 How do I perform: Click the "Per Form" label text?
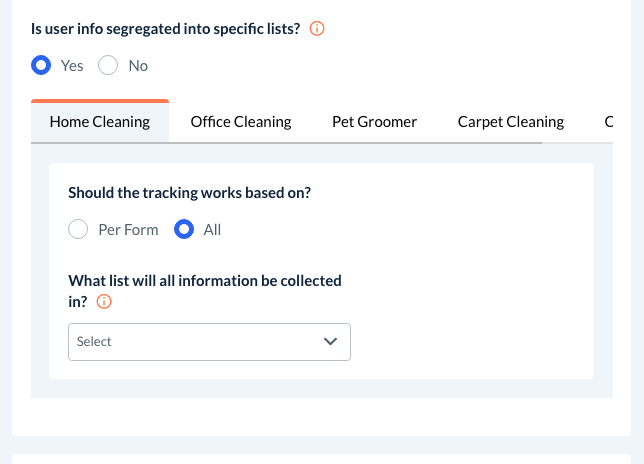click(128, 229)
